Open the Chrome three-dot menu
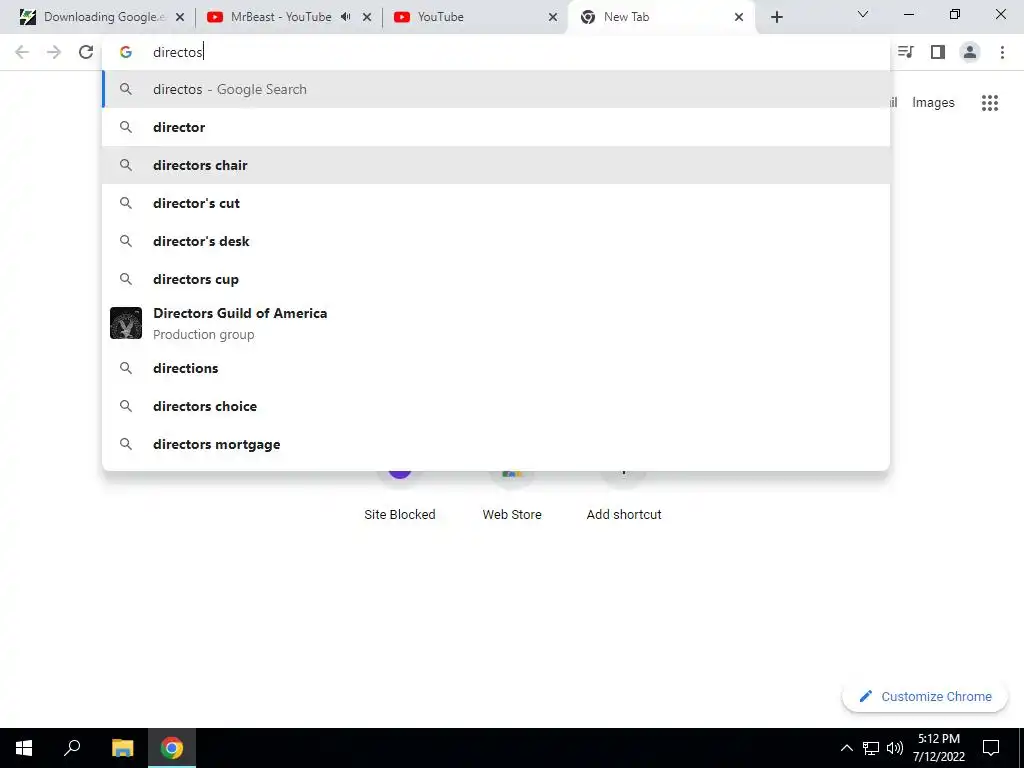The width and height of the screenshot is (1024, 768). pos(1002,52)
